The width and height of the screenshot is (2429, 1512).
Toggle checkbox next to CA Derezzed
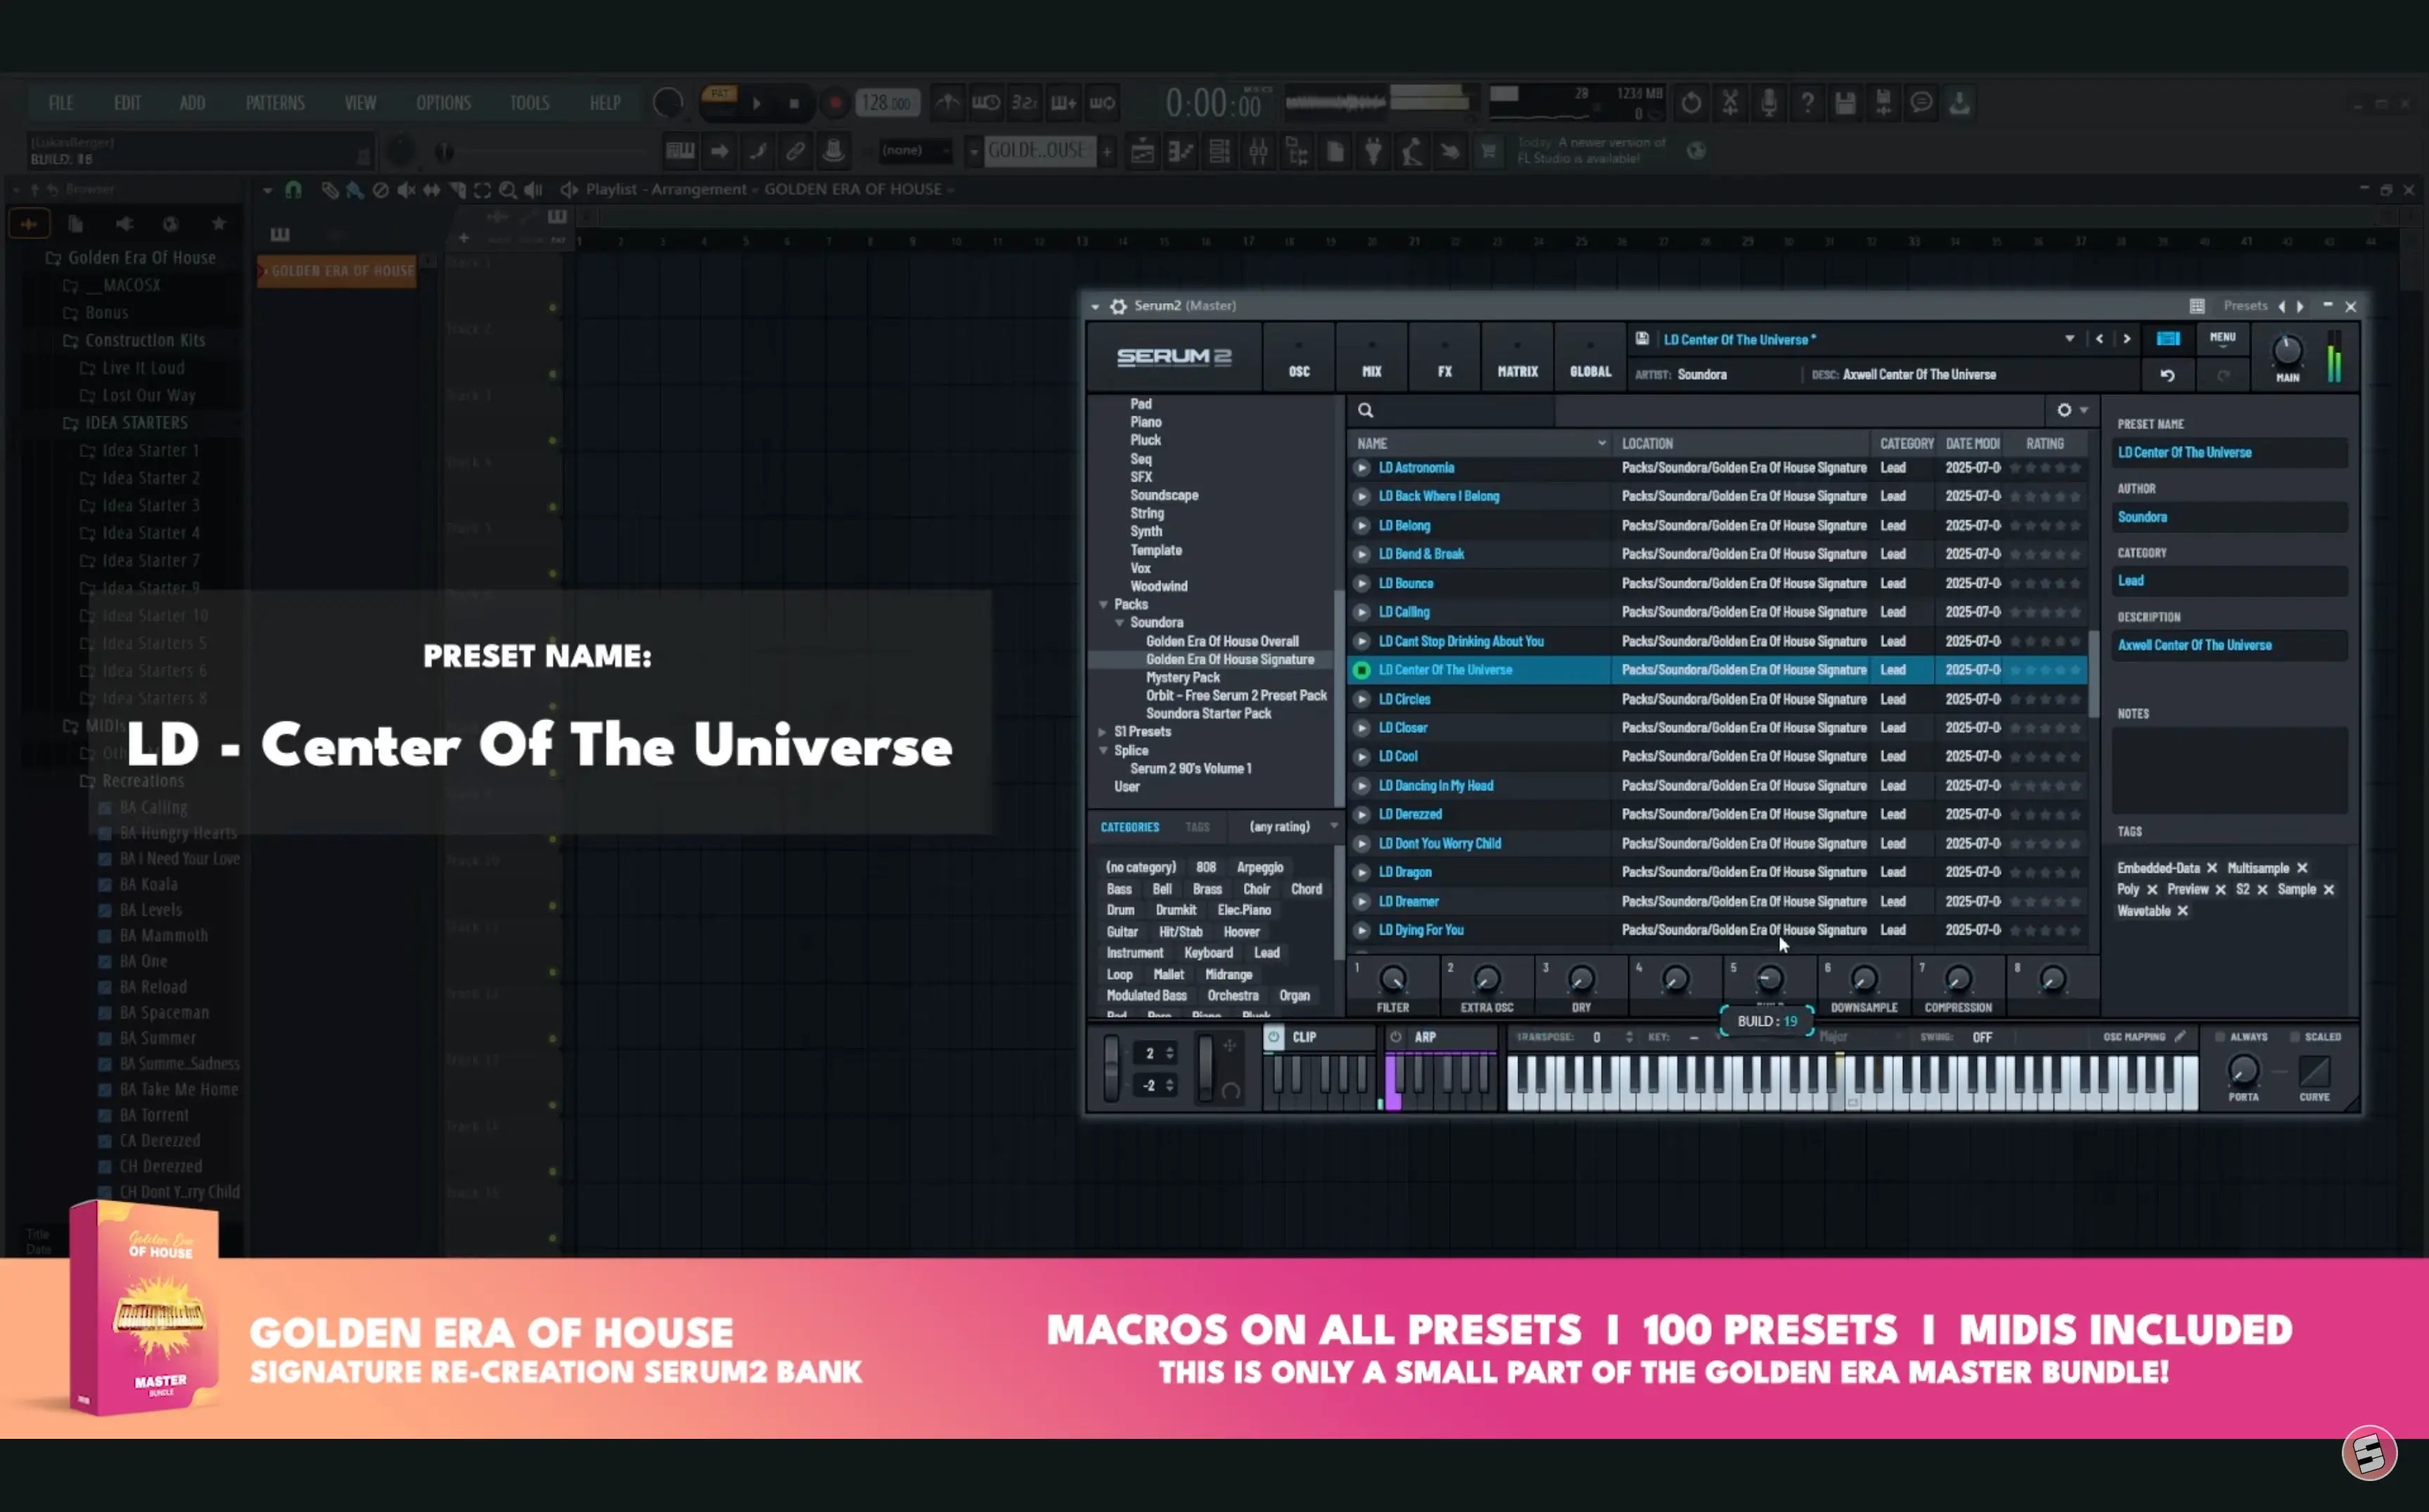pos(105,1141)
